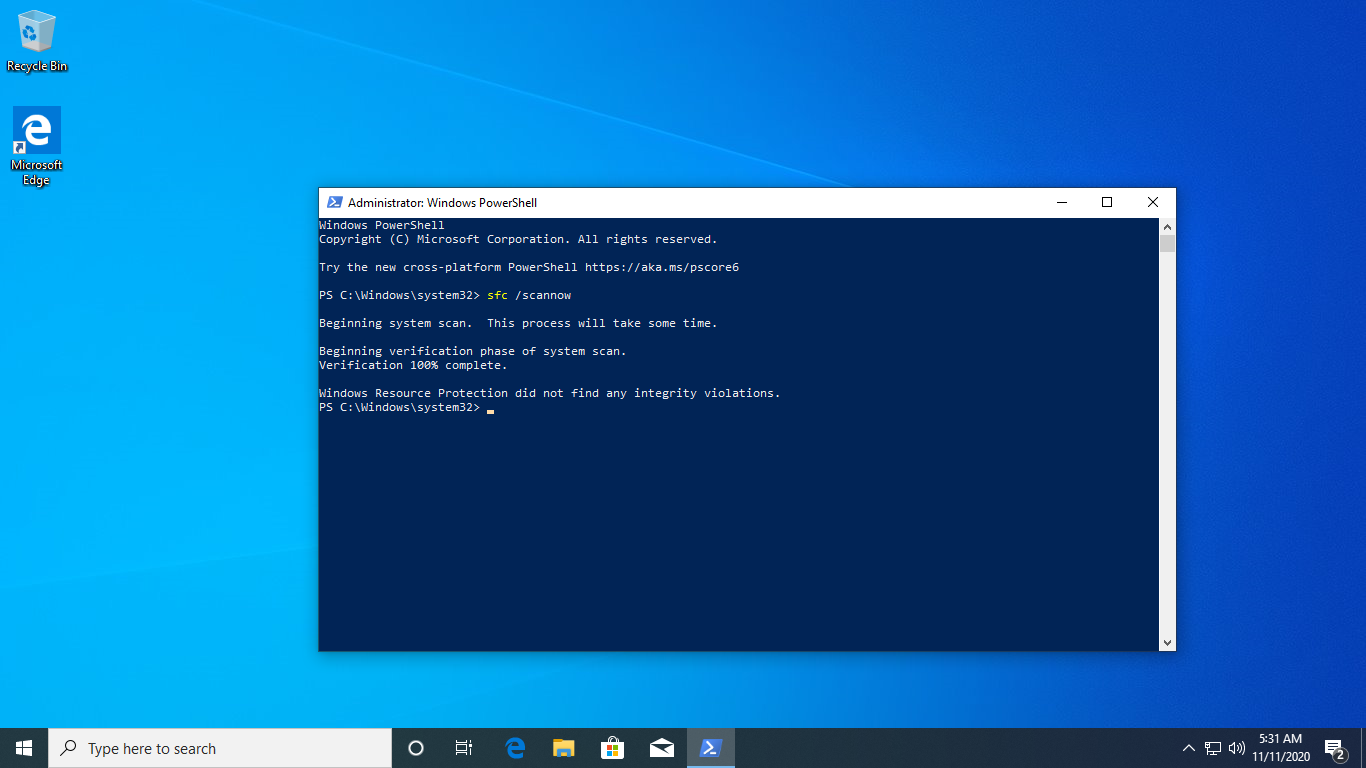The width and height of the screenshot is (1366, 768).
Task: Open the volume control tray icon
Action: (x=1237, y=748)
